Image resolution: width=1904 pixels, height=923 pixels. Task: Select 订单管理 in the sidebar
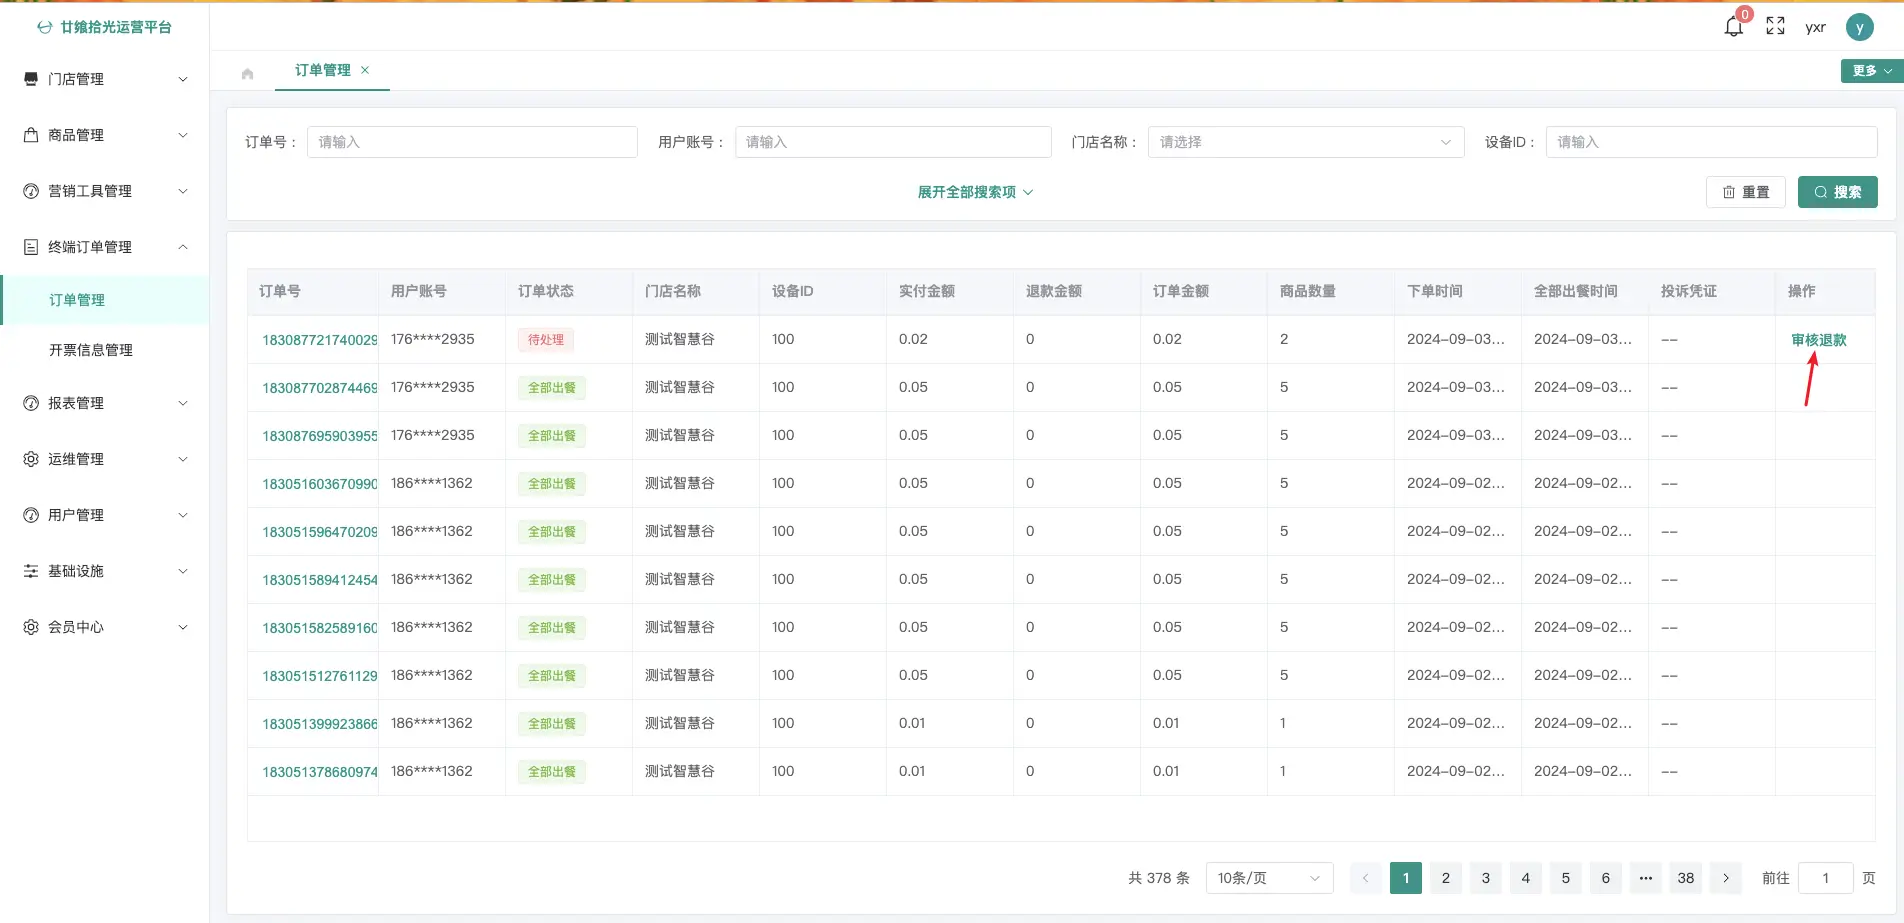click(105, 300)
